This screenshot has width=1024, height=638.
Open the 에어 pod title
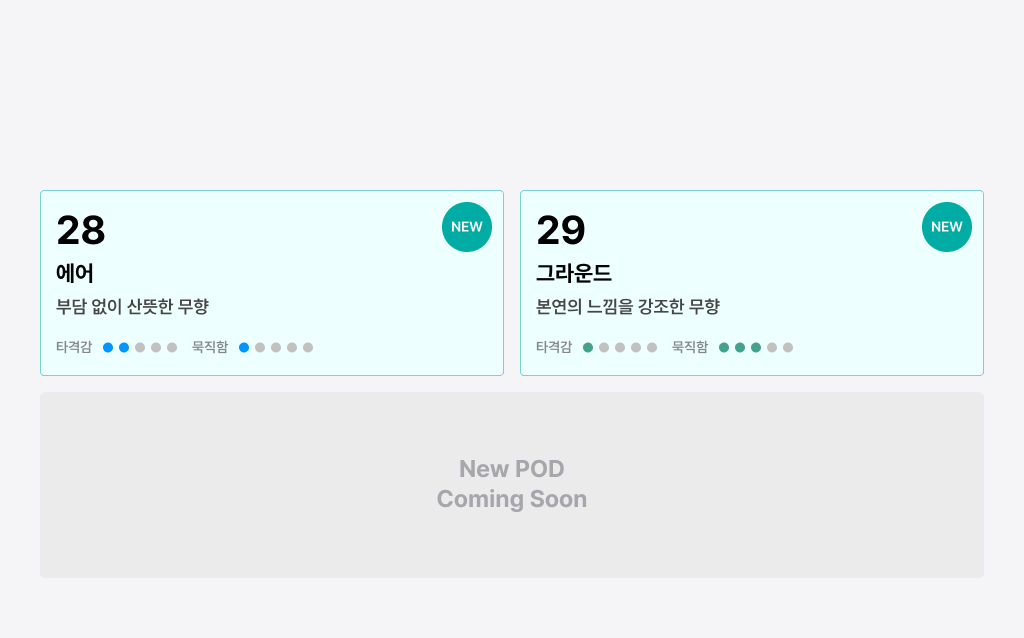[75, 273]
